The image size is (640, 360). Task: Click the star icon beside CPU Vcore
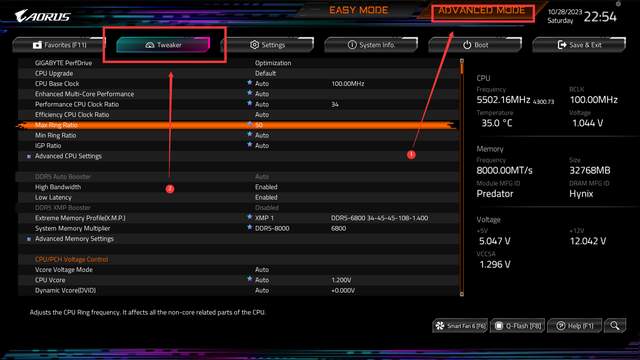249,279
